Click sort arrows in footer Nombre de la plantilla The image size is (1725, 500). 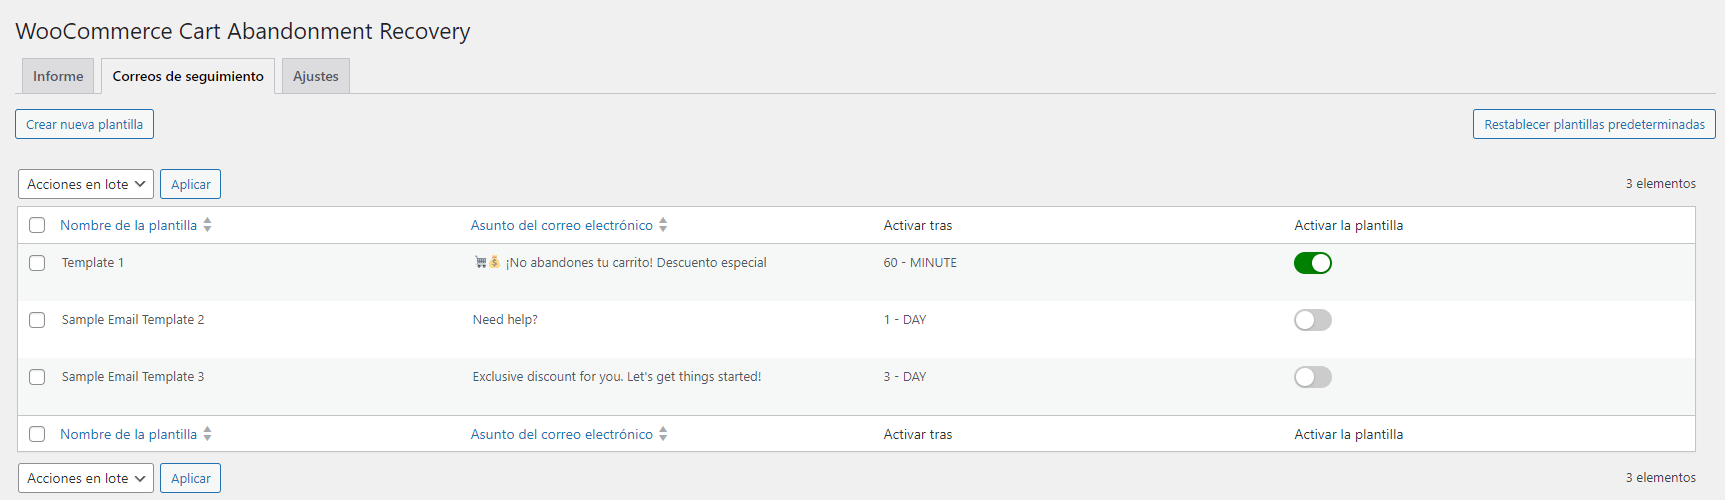pos(207,434)
